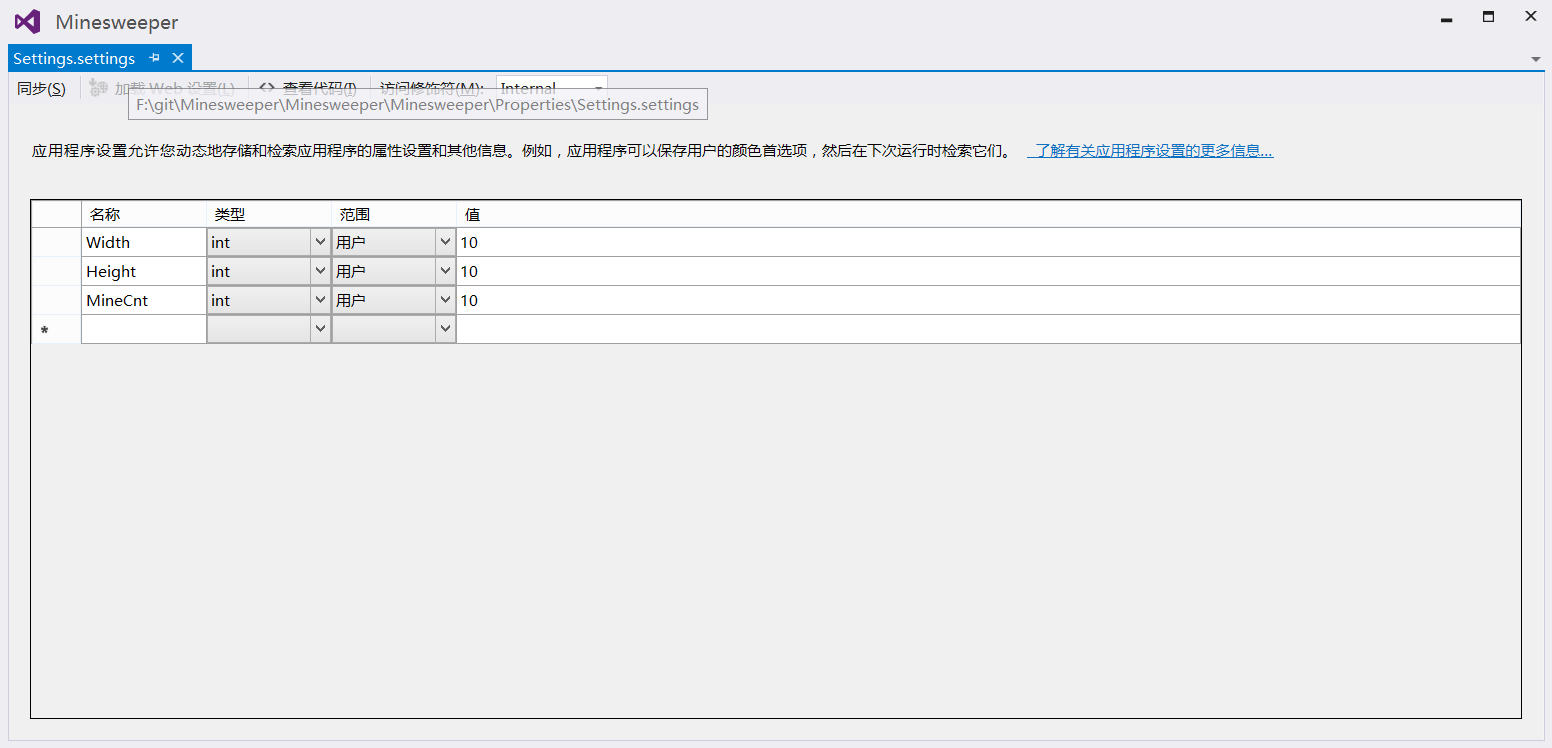
Task: Edit the value field of Height
Action: 988,271
